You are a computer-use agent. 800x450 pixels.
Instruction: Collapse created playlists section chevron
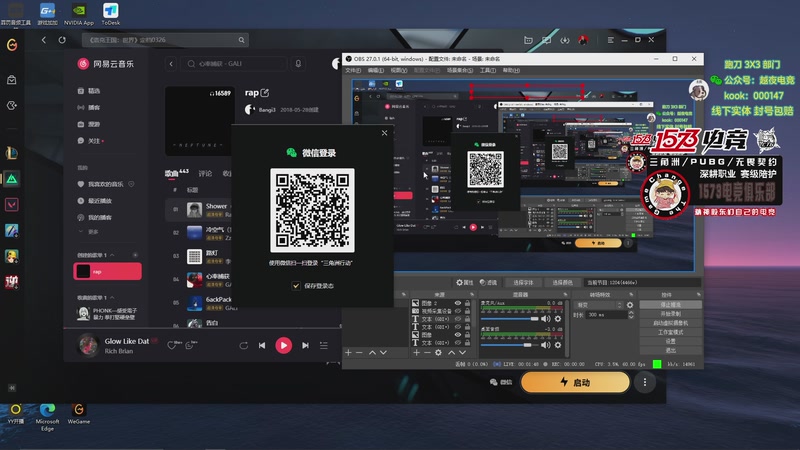click(x=112, y=255)
